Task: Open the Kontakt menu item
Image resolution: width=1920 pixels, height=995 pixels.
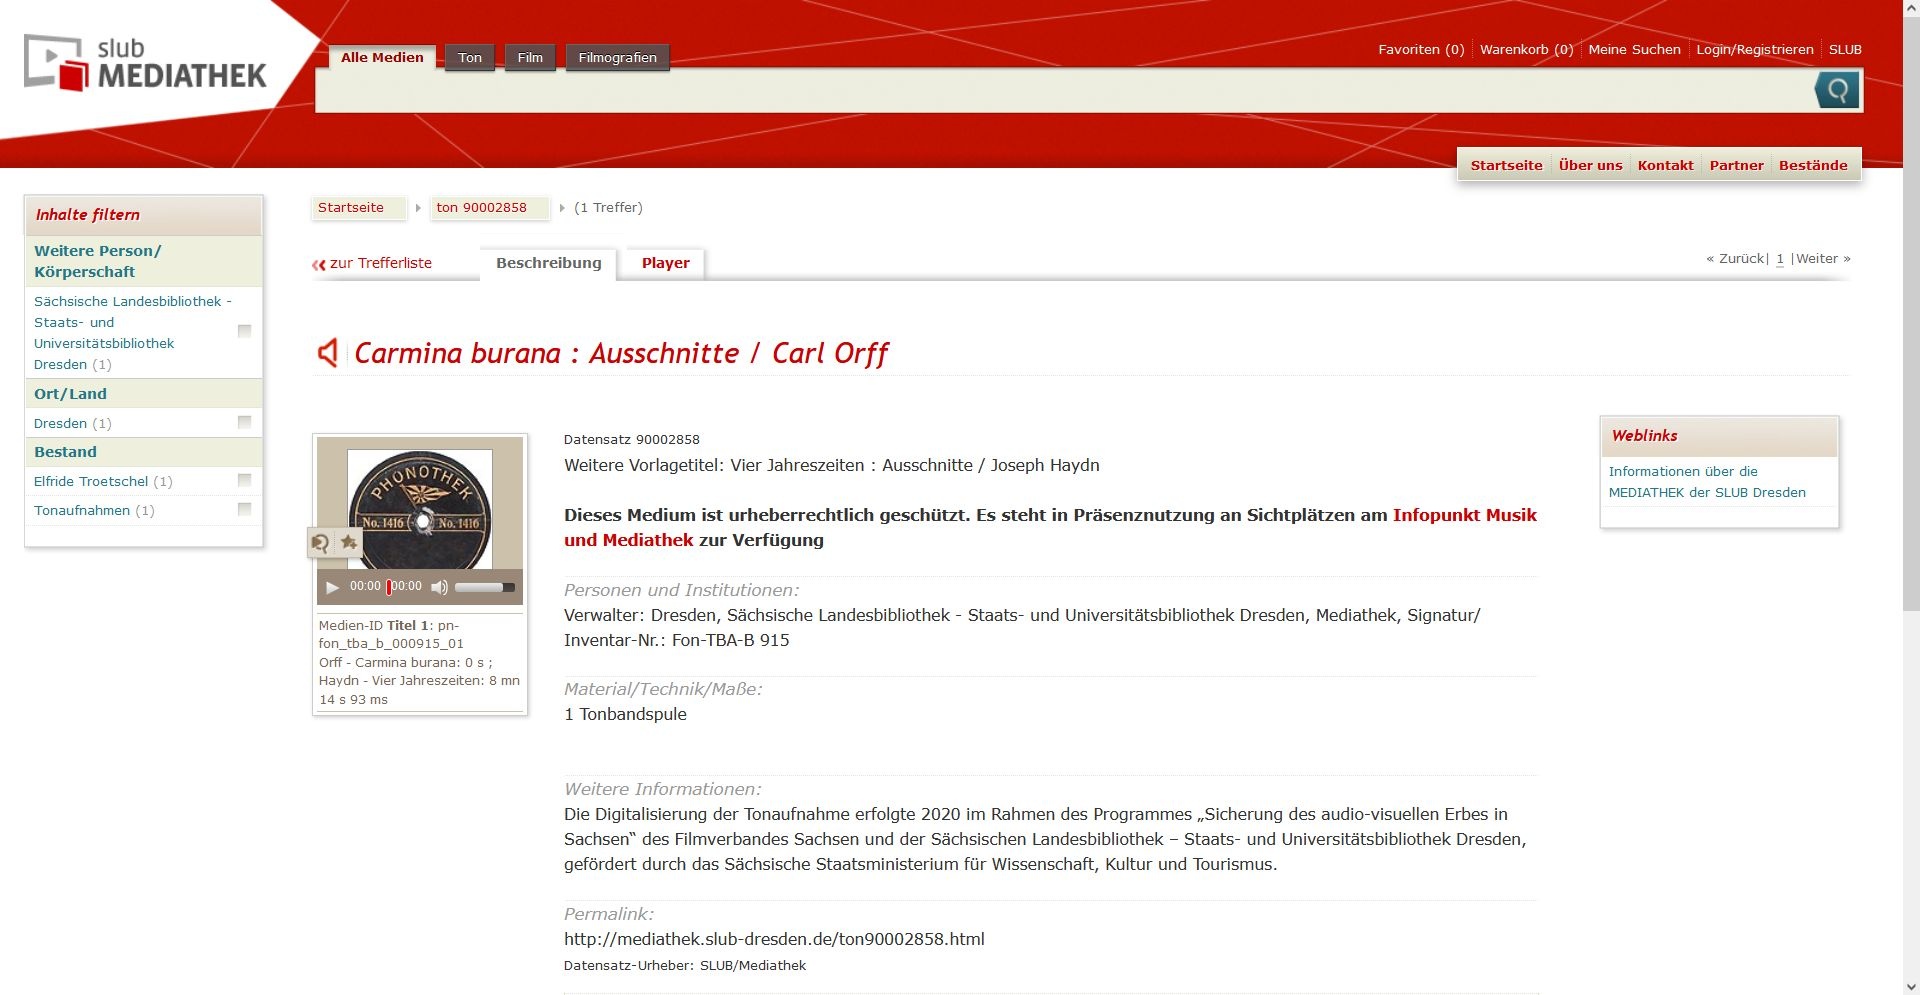Action: tap(1665, 165)
